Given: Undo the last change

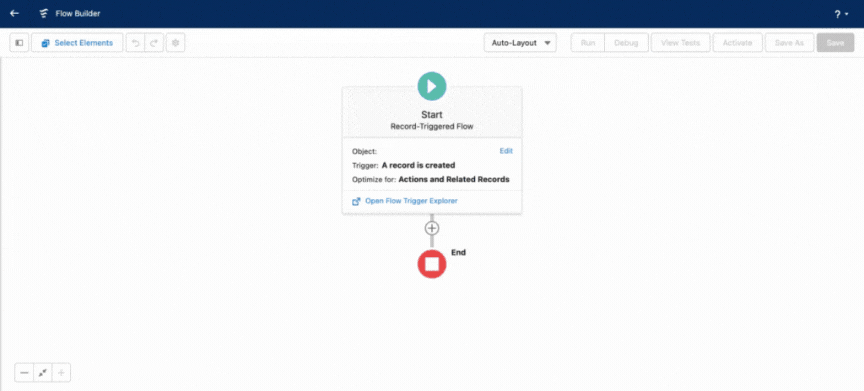Looking at the screenshot, I should tap(136, 43).
